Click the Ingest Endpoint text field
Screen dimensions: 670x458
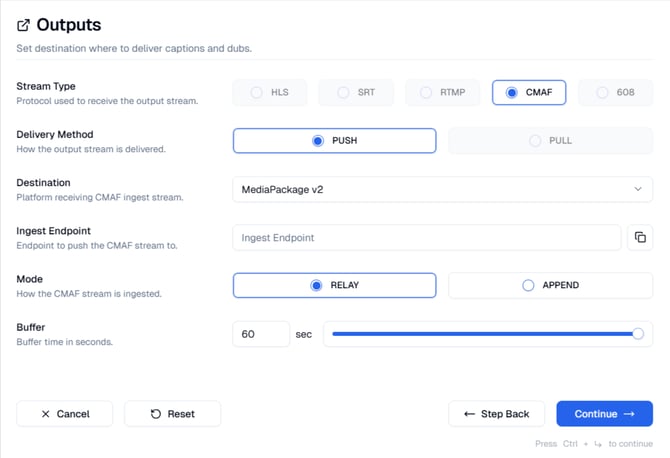426,237
